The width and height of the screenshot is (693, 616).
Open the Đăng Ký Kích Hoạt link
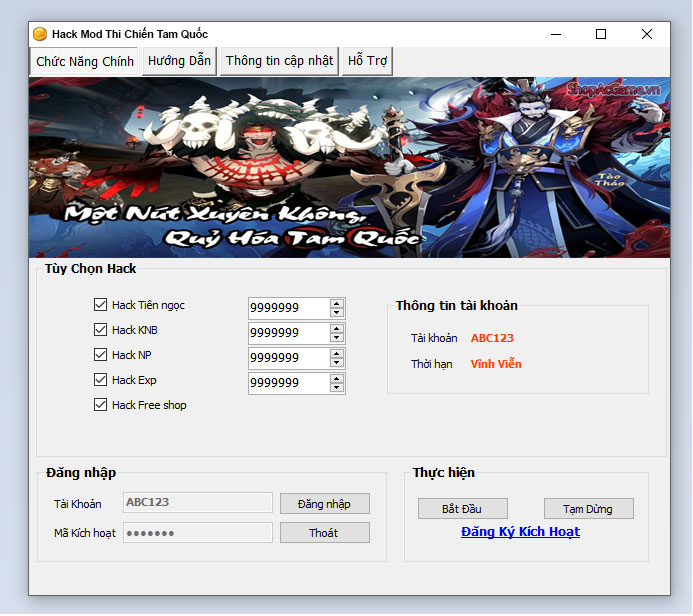pyautogui.click(x=520, y=532)
